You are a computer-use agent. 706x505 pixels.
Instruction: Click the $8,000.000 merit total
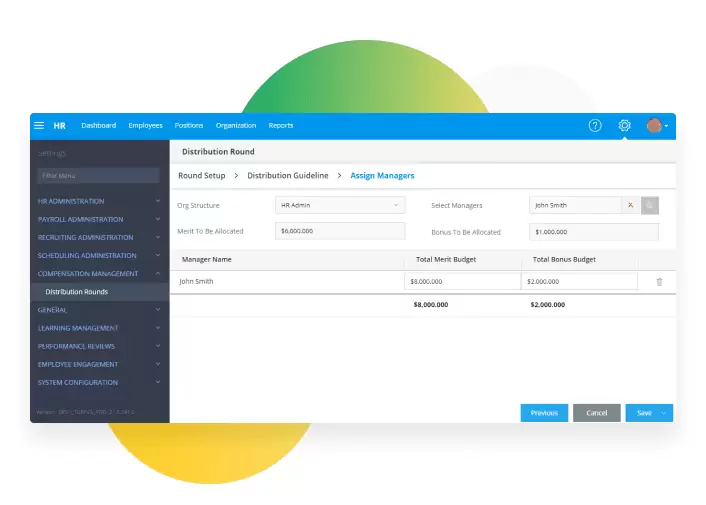click(431, 305)
